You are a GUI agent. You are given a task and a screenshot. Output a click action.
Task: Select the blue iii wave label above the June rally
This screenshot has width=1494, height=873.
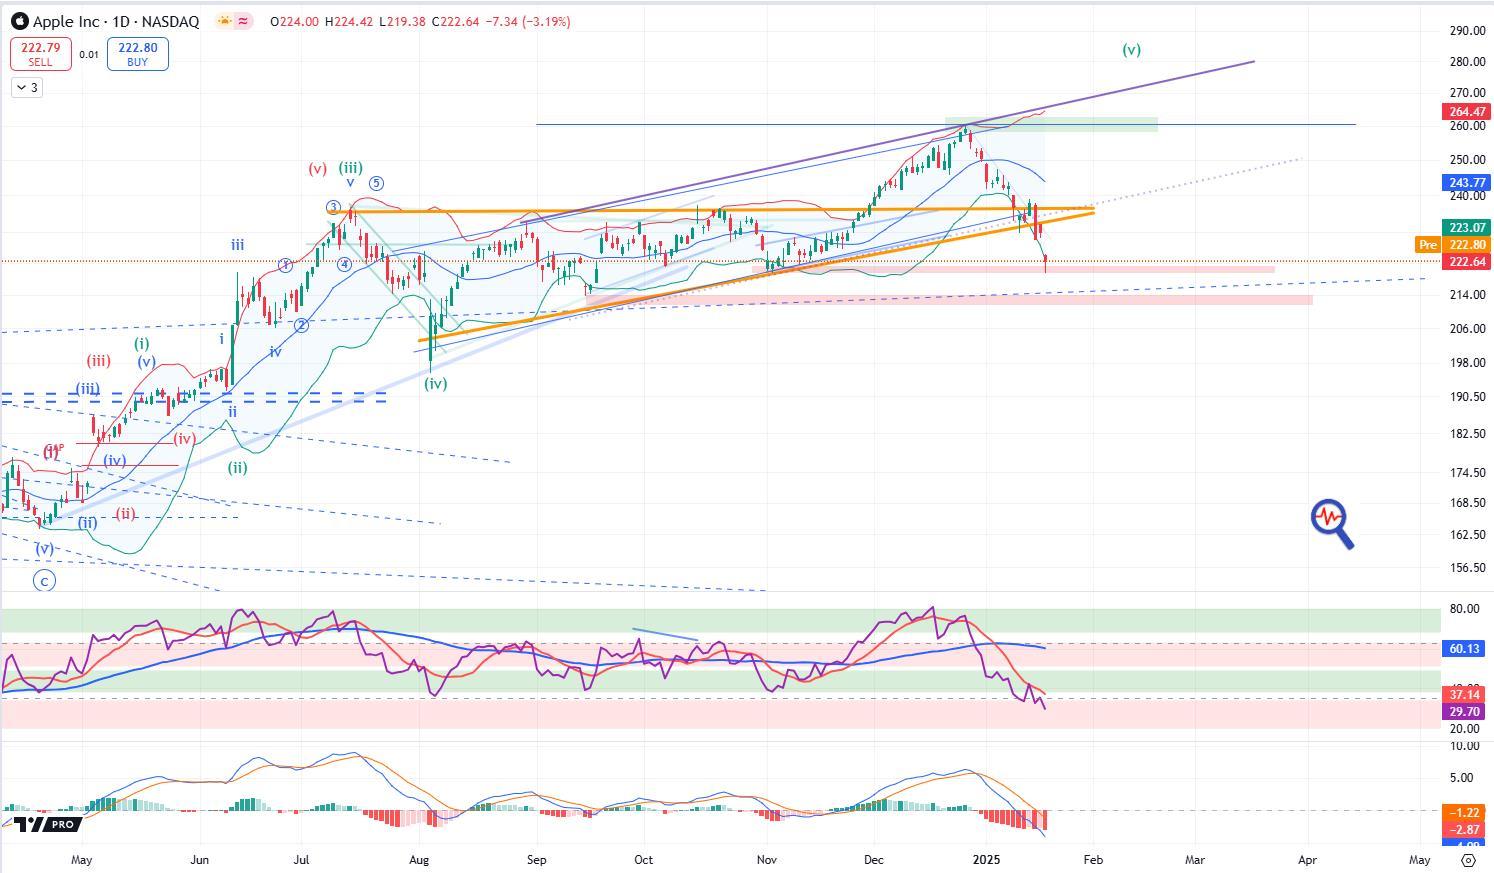[237, 245]
